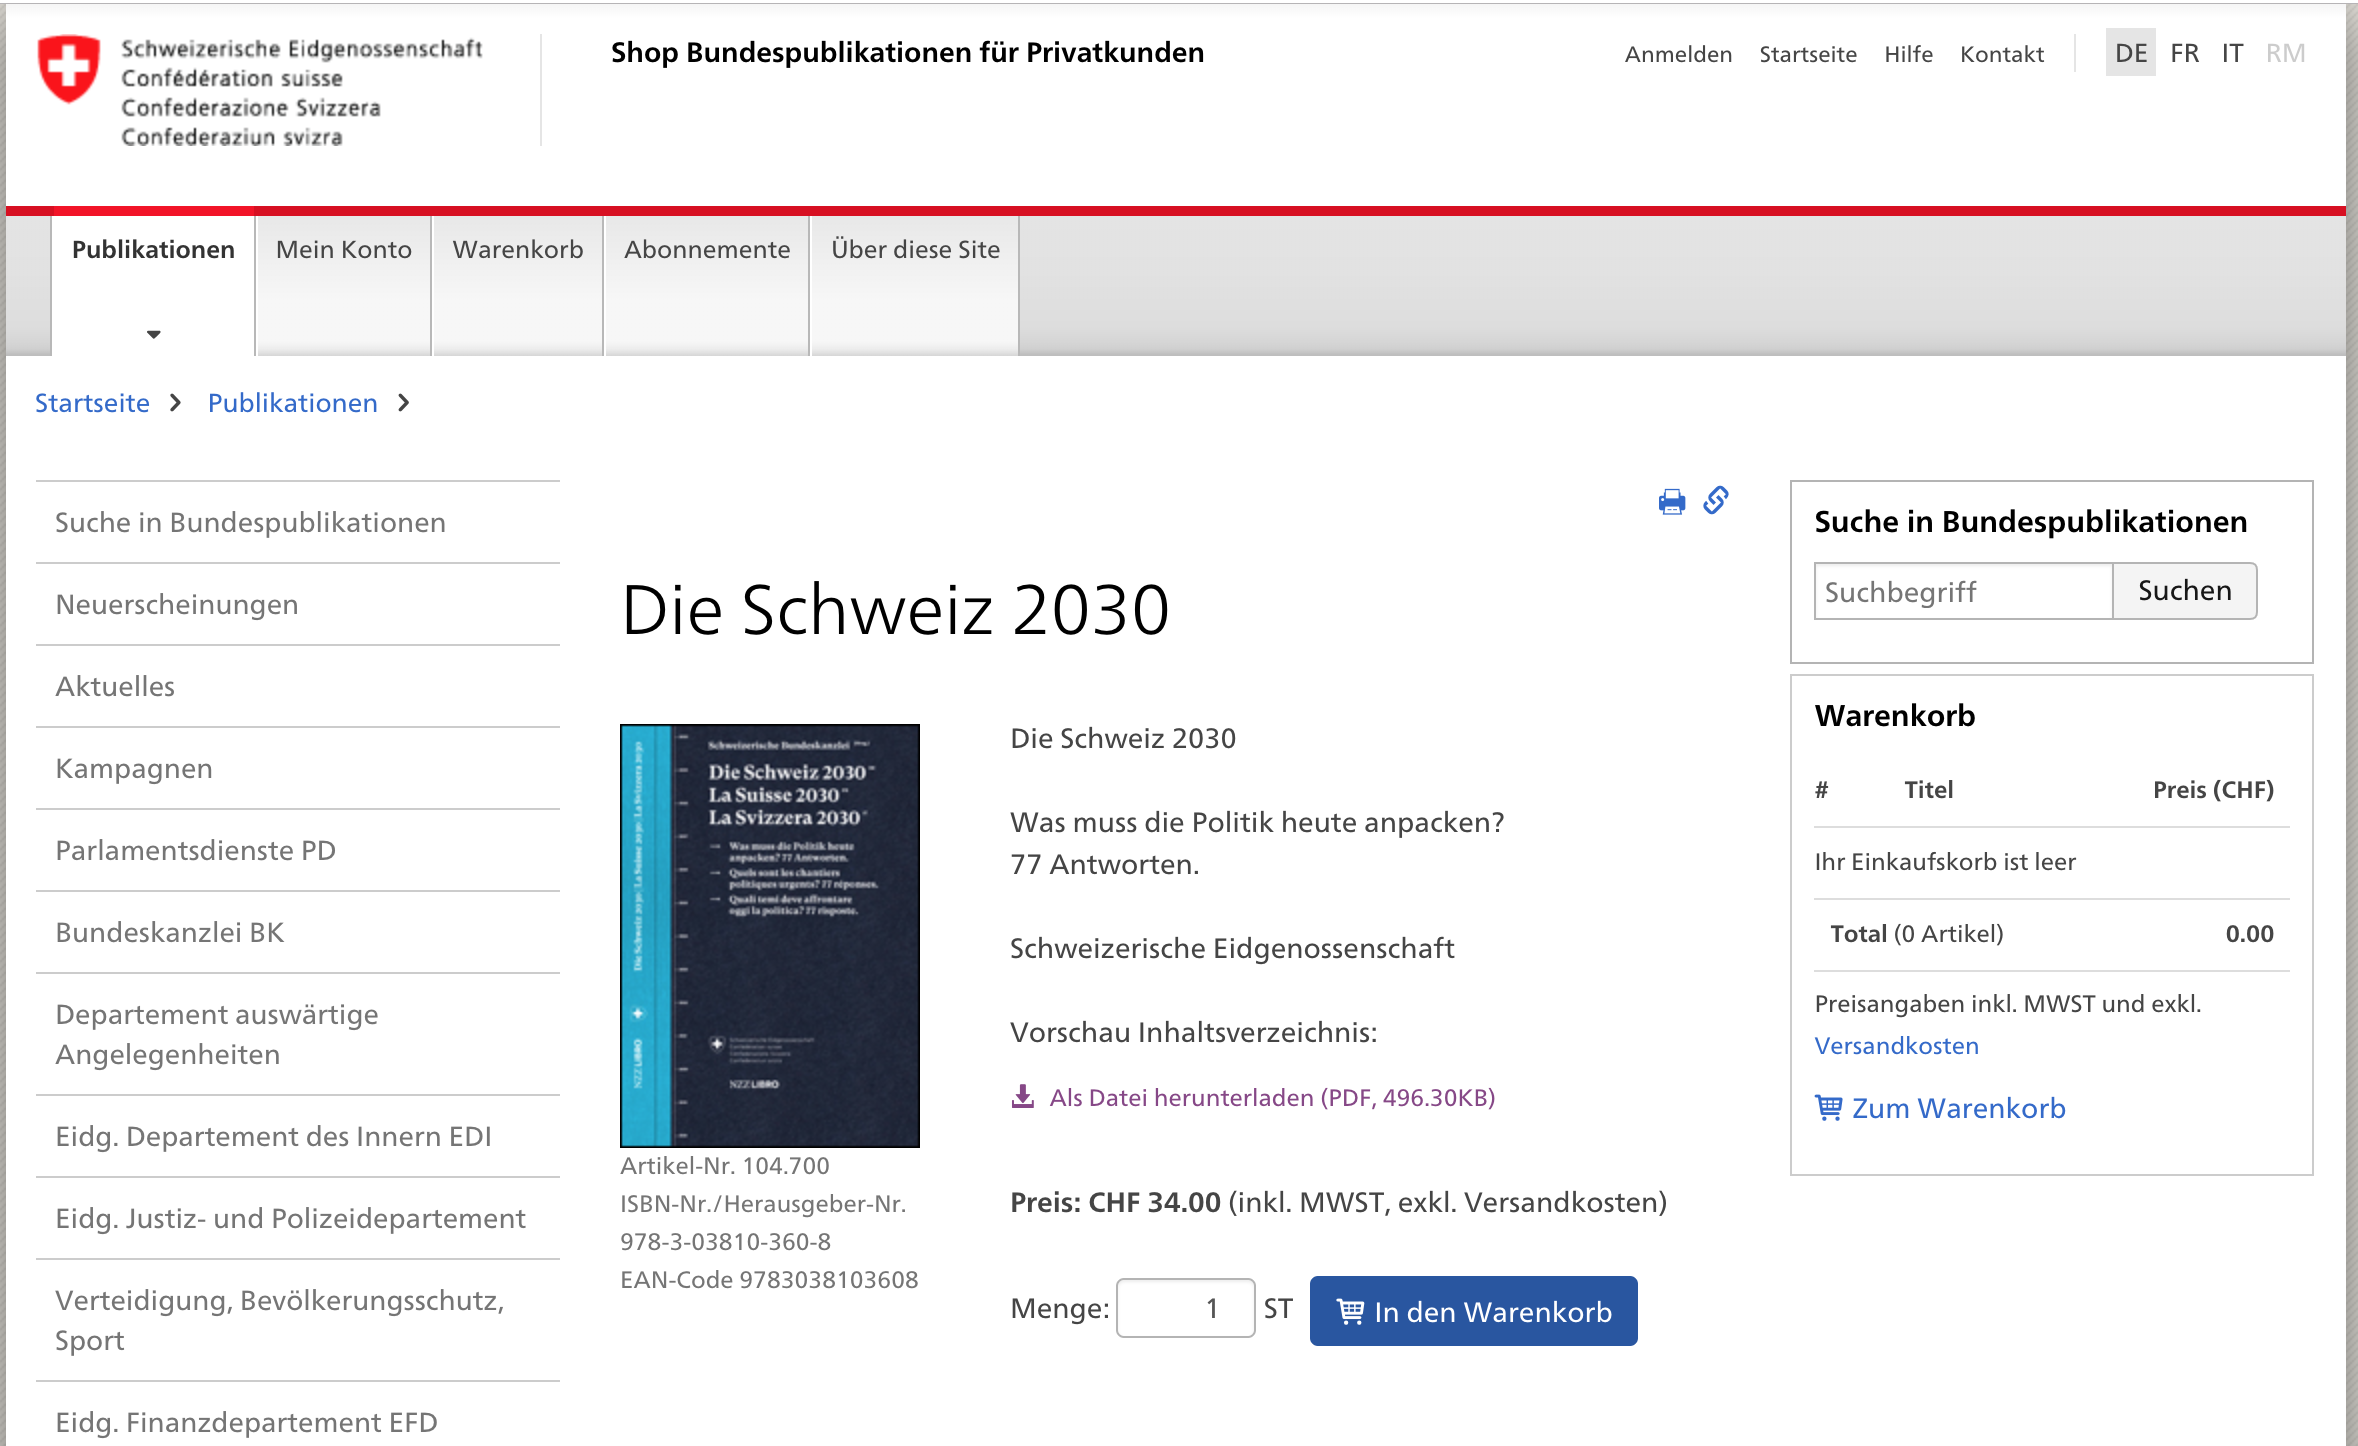Open Bundeskanzlei BK in sidebar
Image resolution: width=2358 pixels, height=1446 pixels.
coord(170,932)
